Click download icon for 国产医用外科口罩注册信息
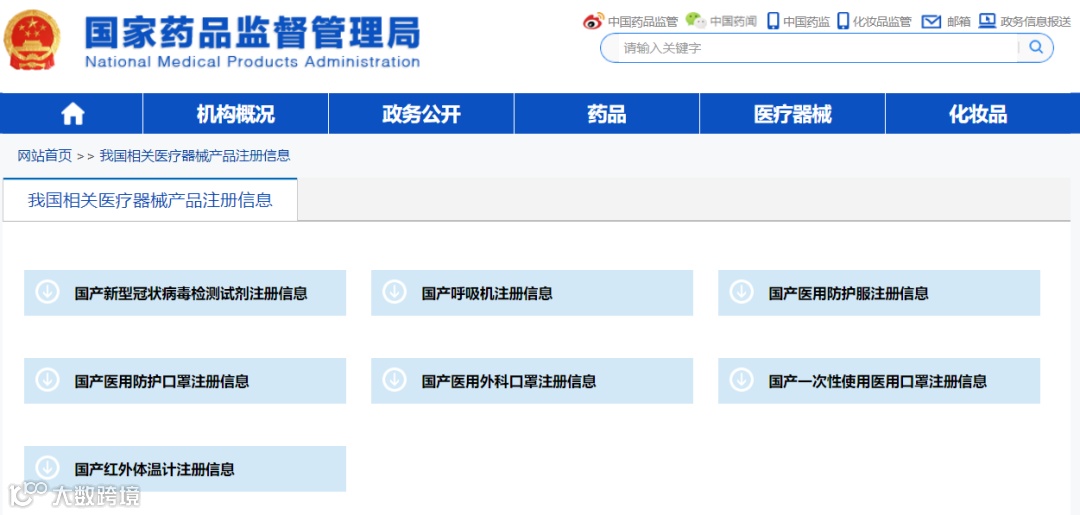This screenshot has height=515, width=1080. pos(394,380)
